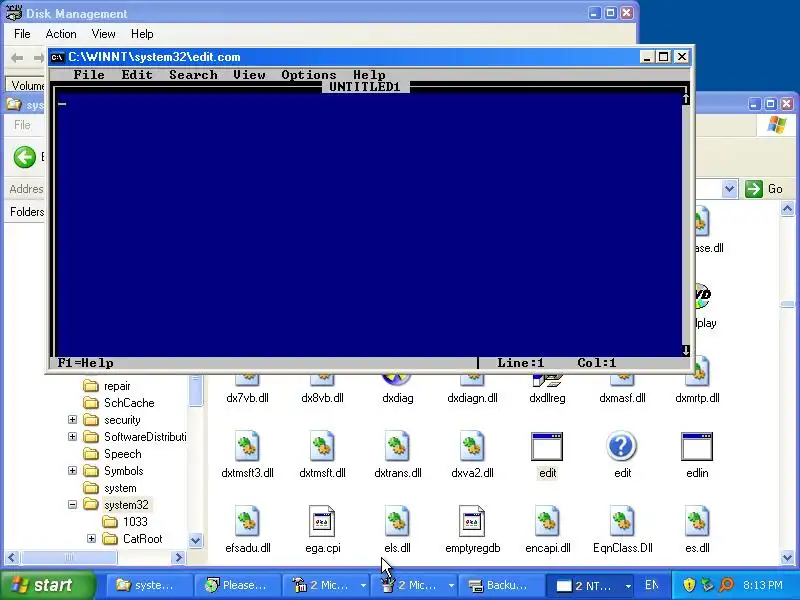Open Disk Management Help menu
800x600 pixels.
[142, 34]
